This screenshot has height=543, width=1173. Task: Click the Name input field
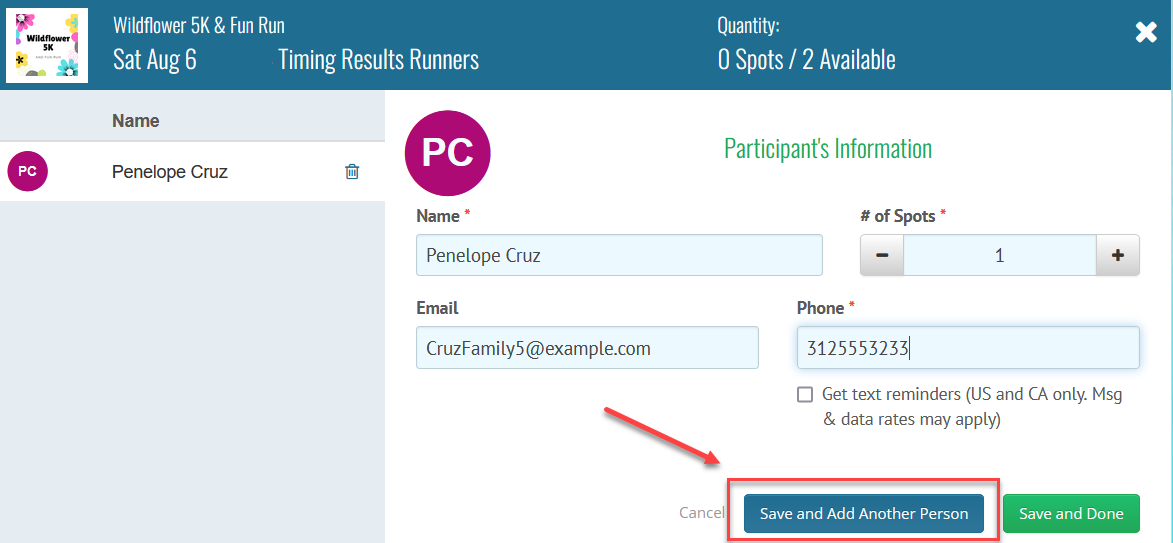[619, 255]
